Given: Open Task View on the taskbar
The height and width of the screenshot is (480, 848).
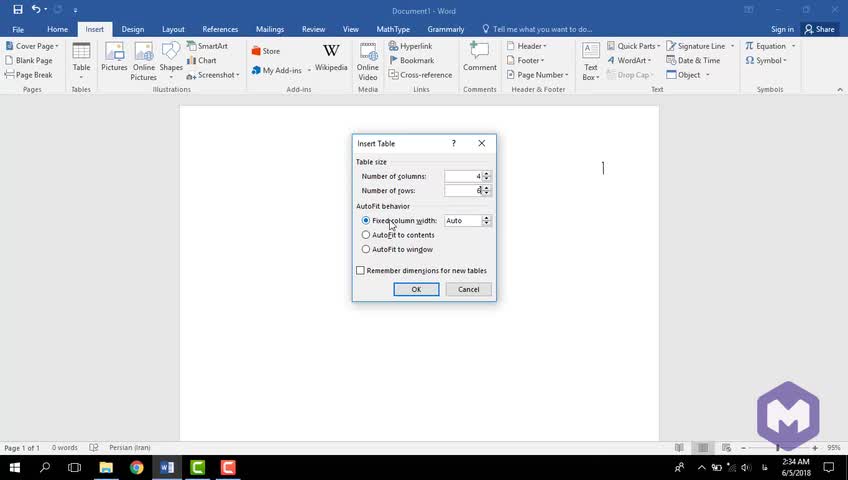Looking at the screenshot, I should (x=74, y=467).
